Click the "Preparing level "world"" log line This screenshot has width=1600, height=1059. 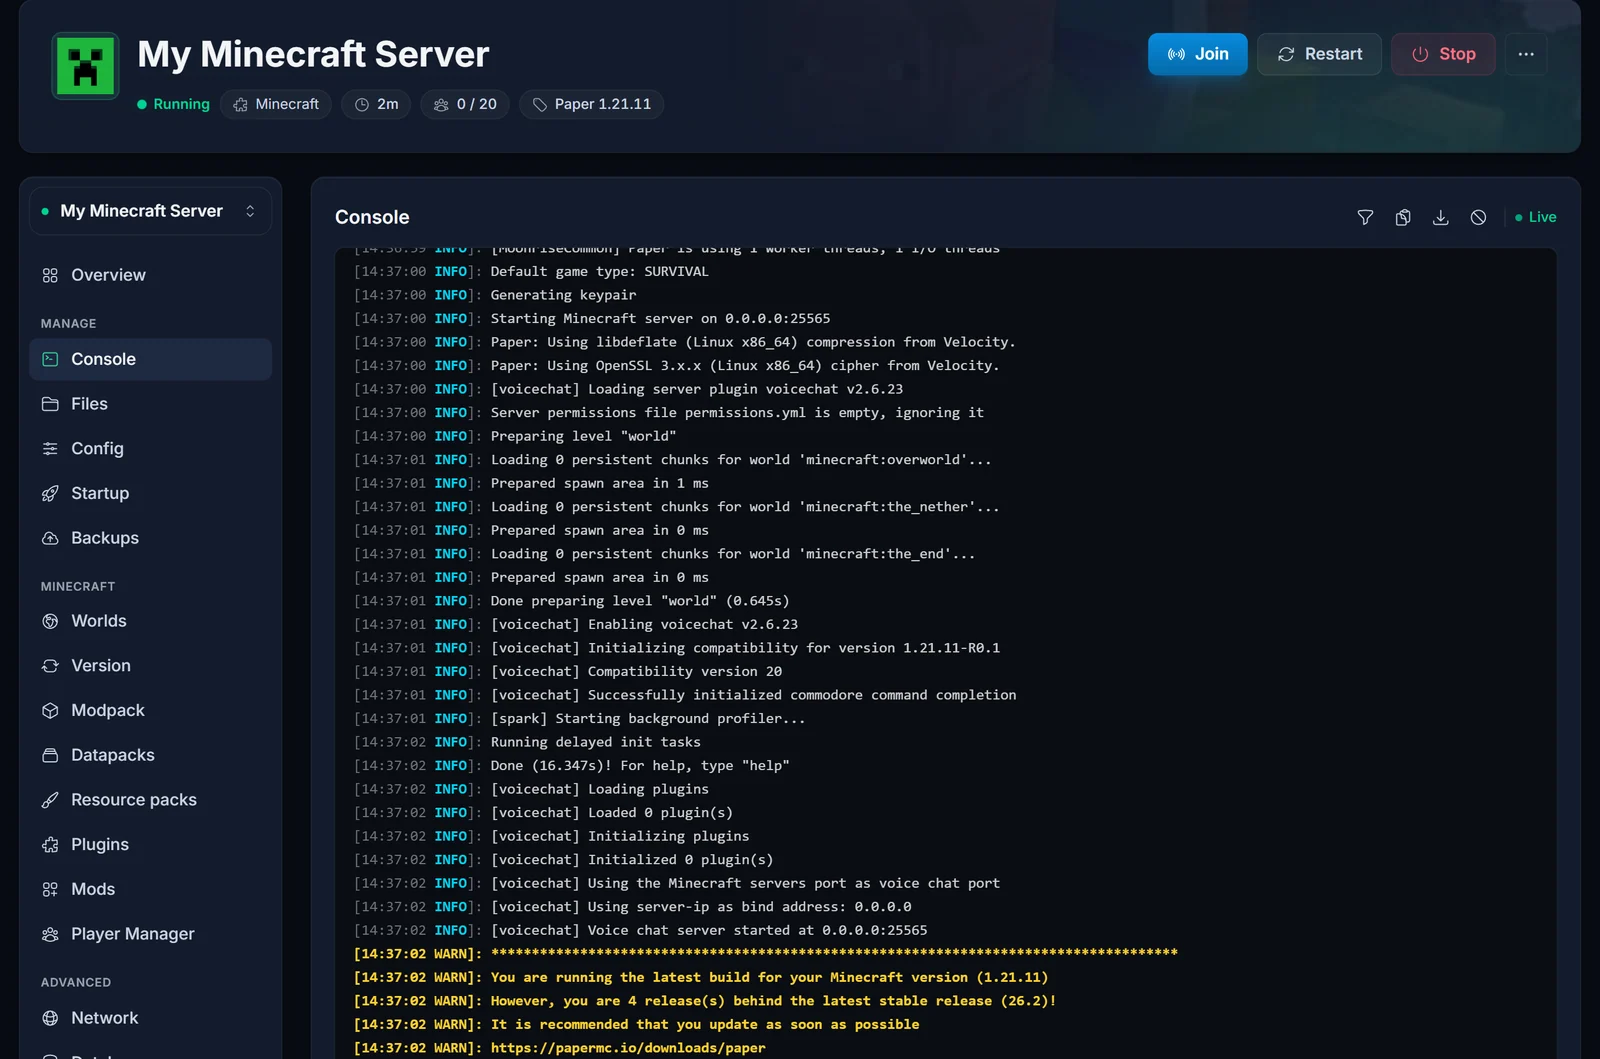(515, 436)
